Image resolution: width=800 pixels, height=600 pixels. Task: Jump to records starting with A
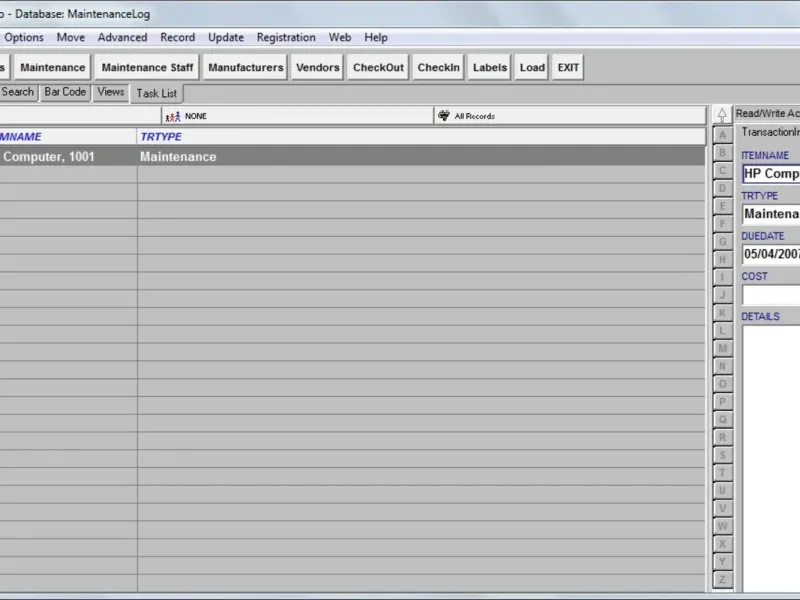pos(722,135)
